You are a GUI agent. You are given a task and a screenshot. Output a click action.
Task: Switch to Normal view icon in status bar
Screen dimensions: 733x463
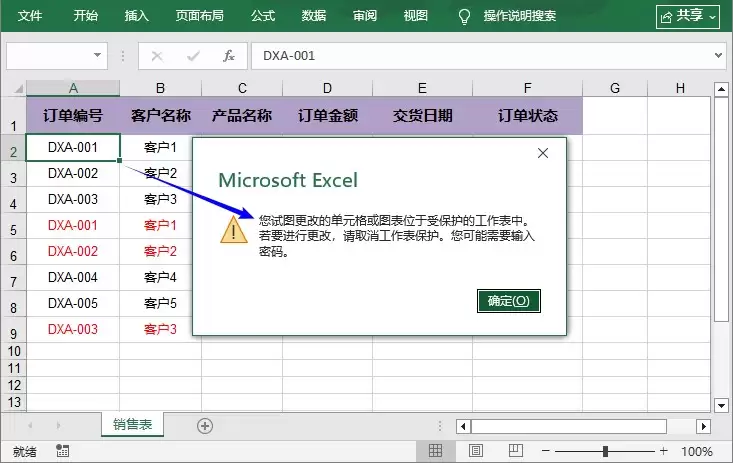click(x=435, y=451)
